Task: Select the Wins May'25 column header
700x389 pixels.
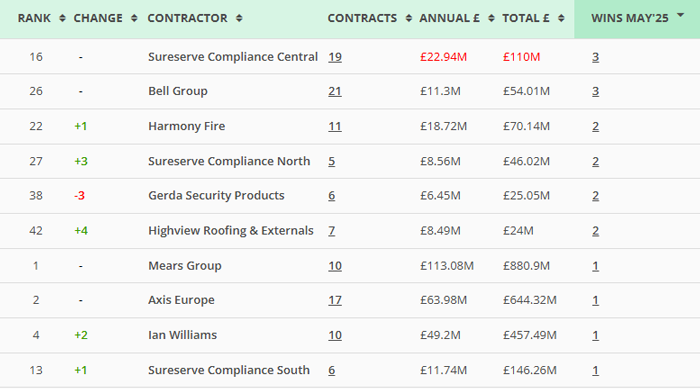Action: click(x=629, y=18)
